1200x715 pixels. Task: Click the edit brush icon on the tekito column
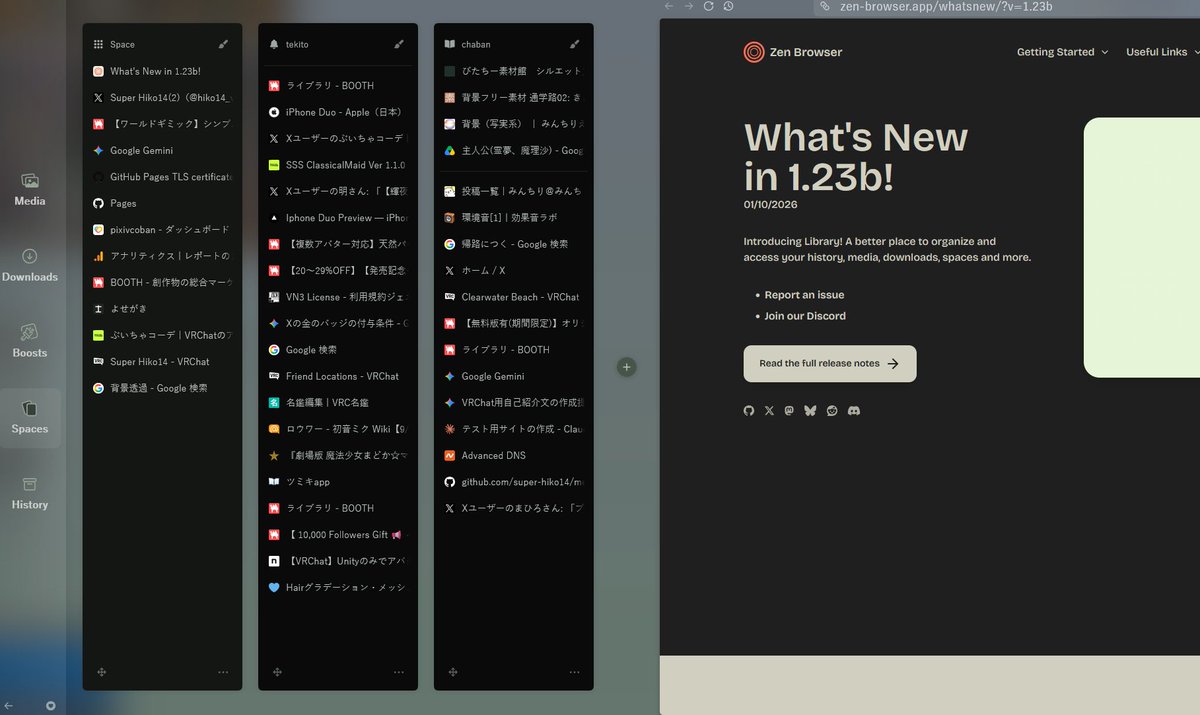click(399, 44)
